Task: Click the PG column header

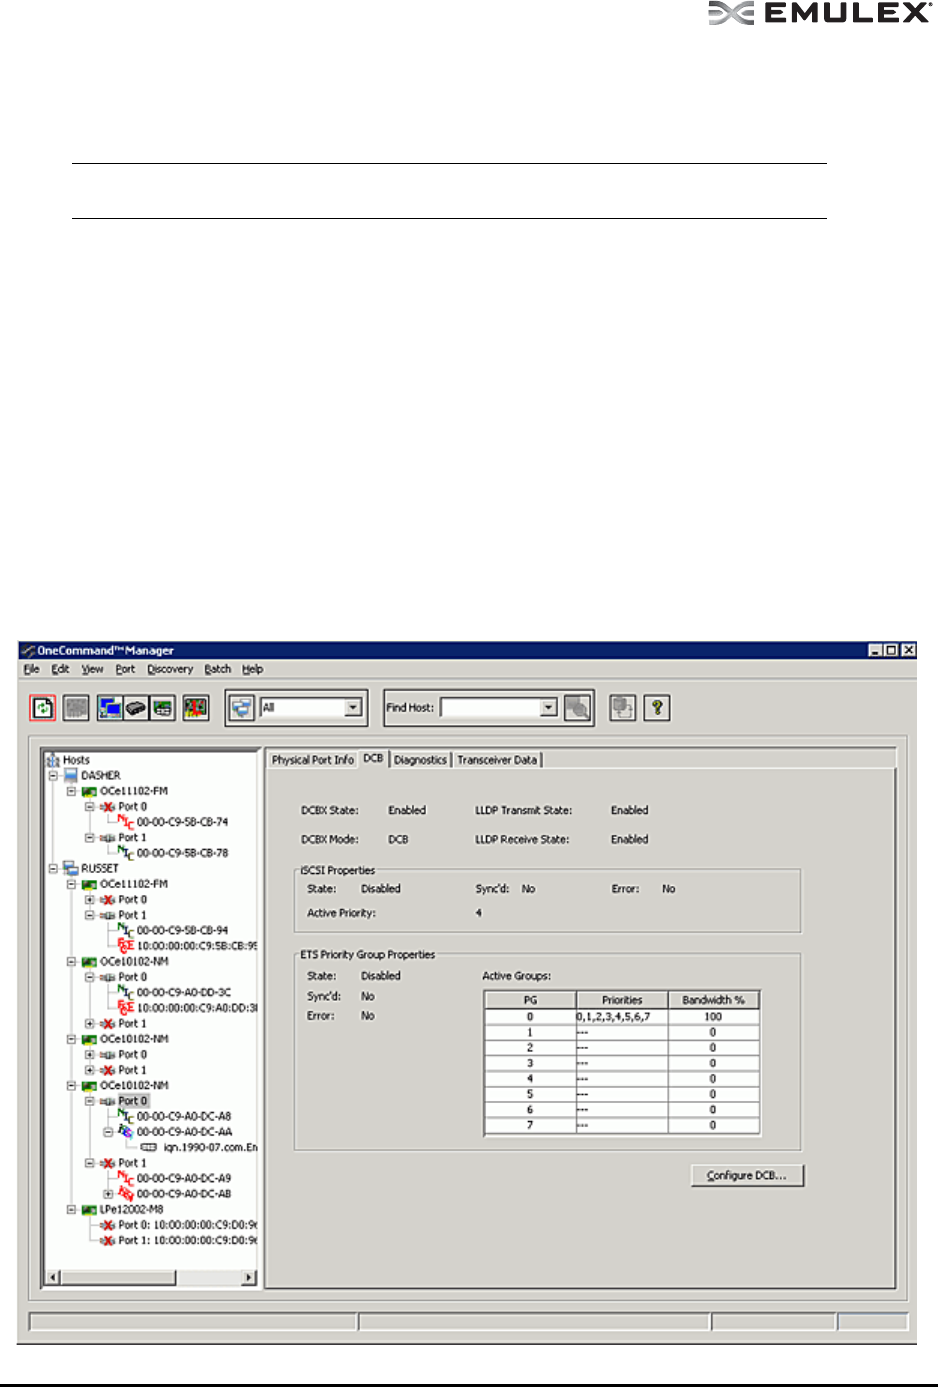Action: (x=530, y=1000)
